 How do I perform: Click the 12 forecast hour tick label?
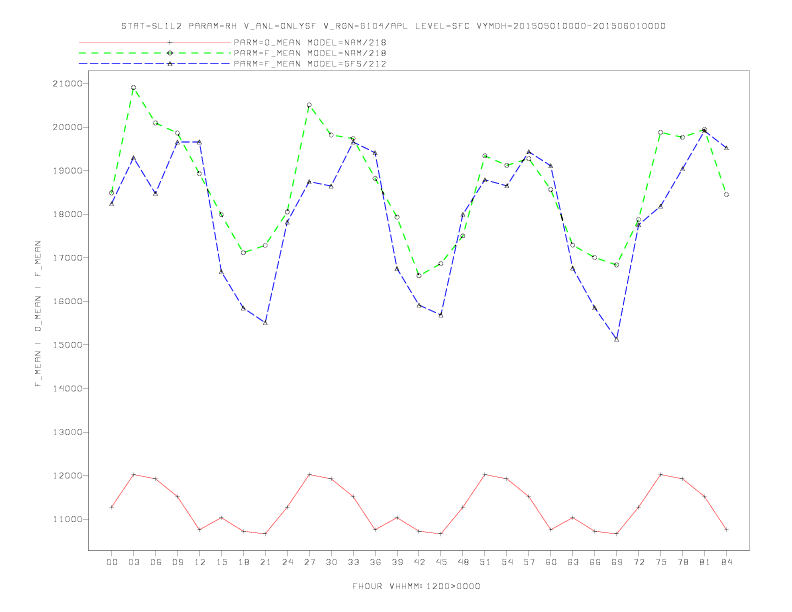(200, 562)
